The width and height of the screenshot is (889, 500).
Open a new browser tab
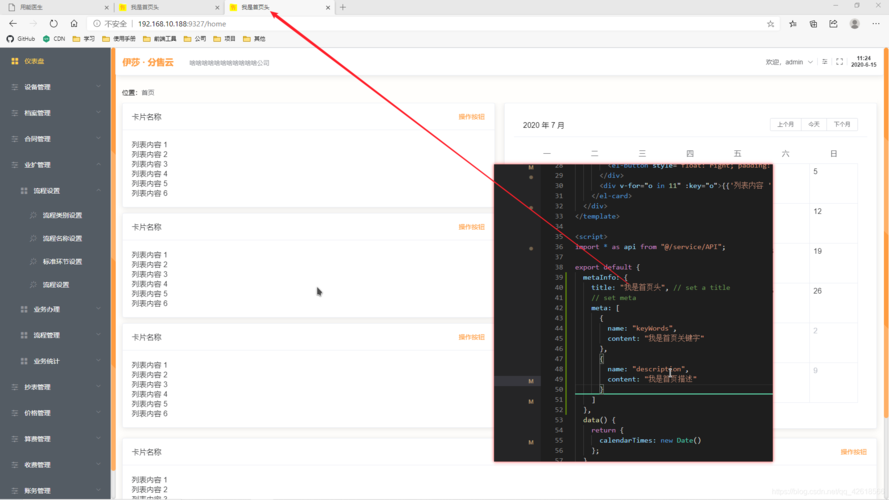pos(342,7)
